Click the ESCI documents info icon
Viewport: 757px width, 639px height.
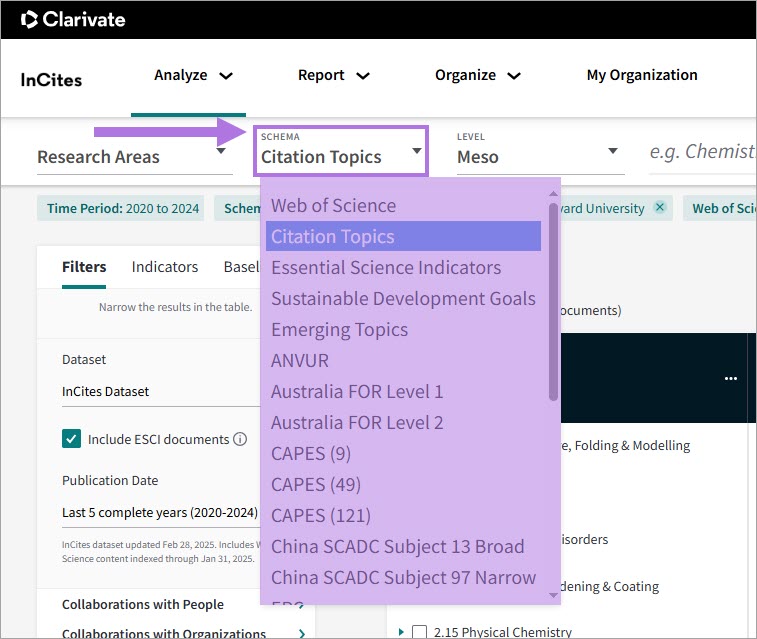pyautogui.click(x=240, y=439)
